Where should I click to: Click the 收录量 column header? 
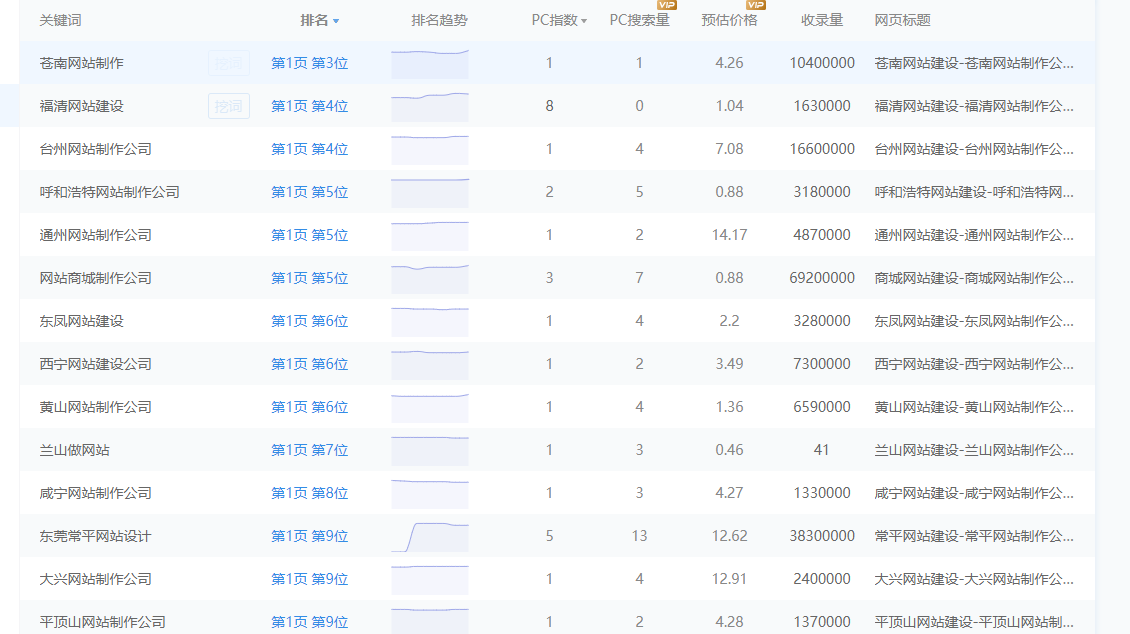822,20
